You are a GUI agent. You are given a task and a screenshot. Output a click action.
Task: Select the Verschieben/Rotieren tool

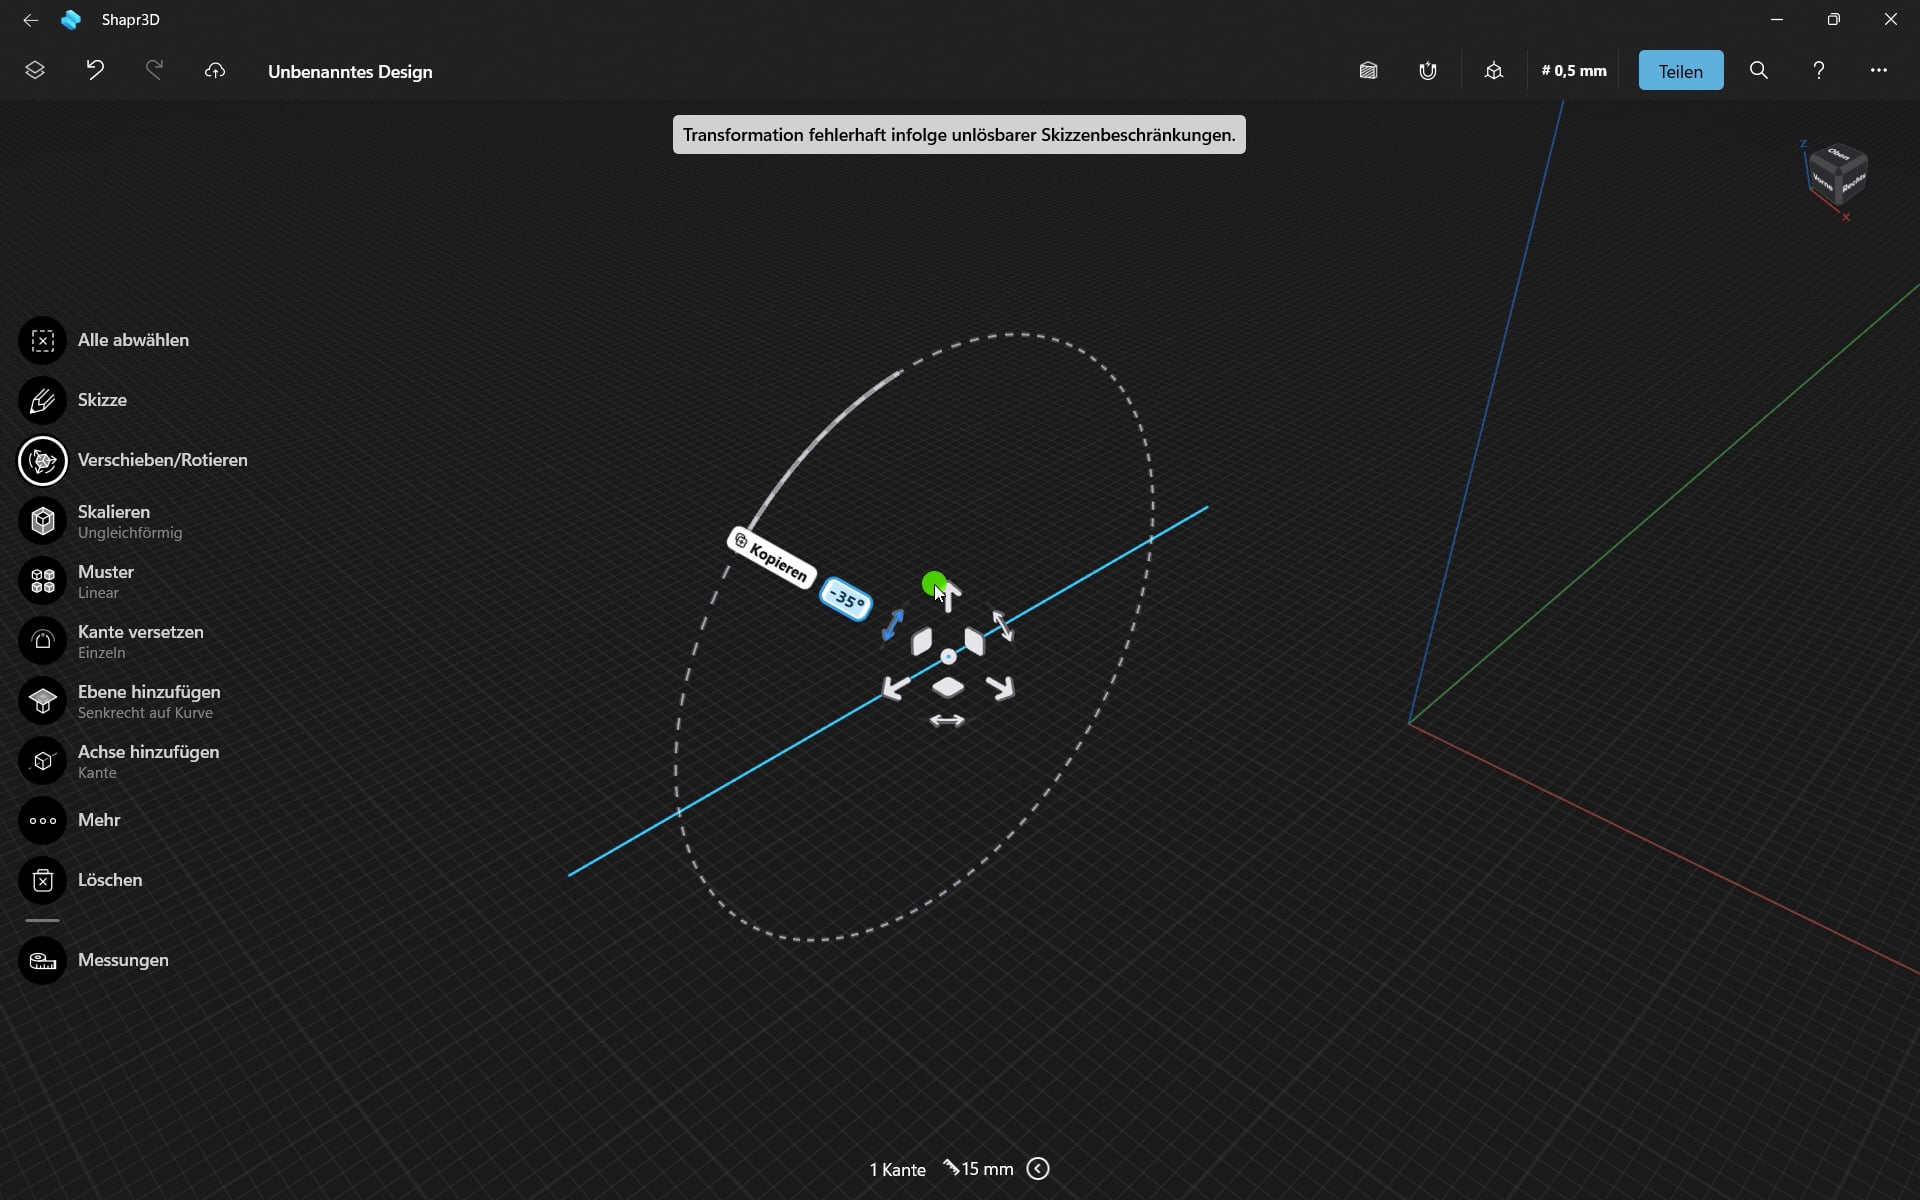(42, 461)
